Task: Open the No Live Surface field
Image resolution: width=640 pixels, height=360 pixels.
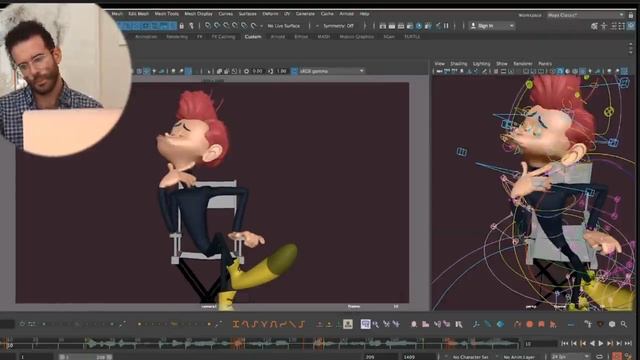Action: 284,26
